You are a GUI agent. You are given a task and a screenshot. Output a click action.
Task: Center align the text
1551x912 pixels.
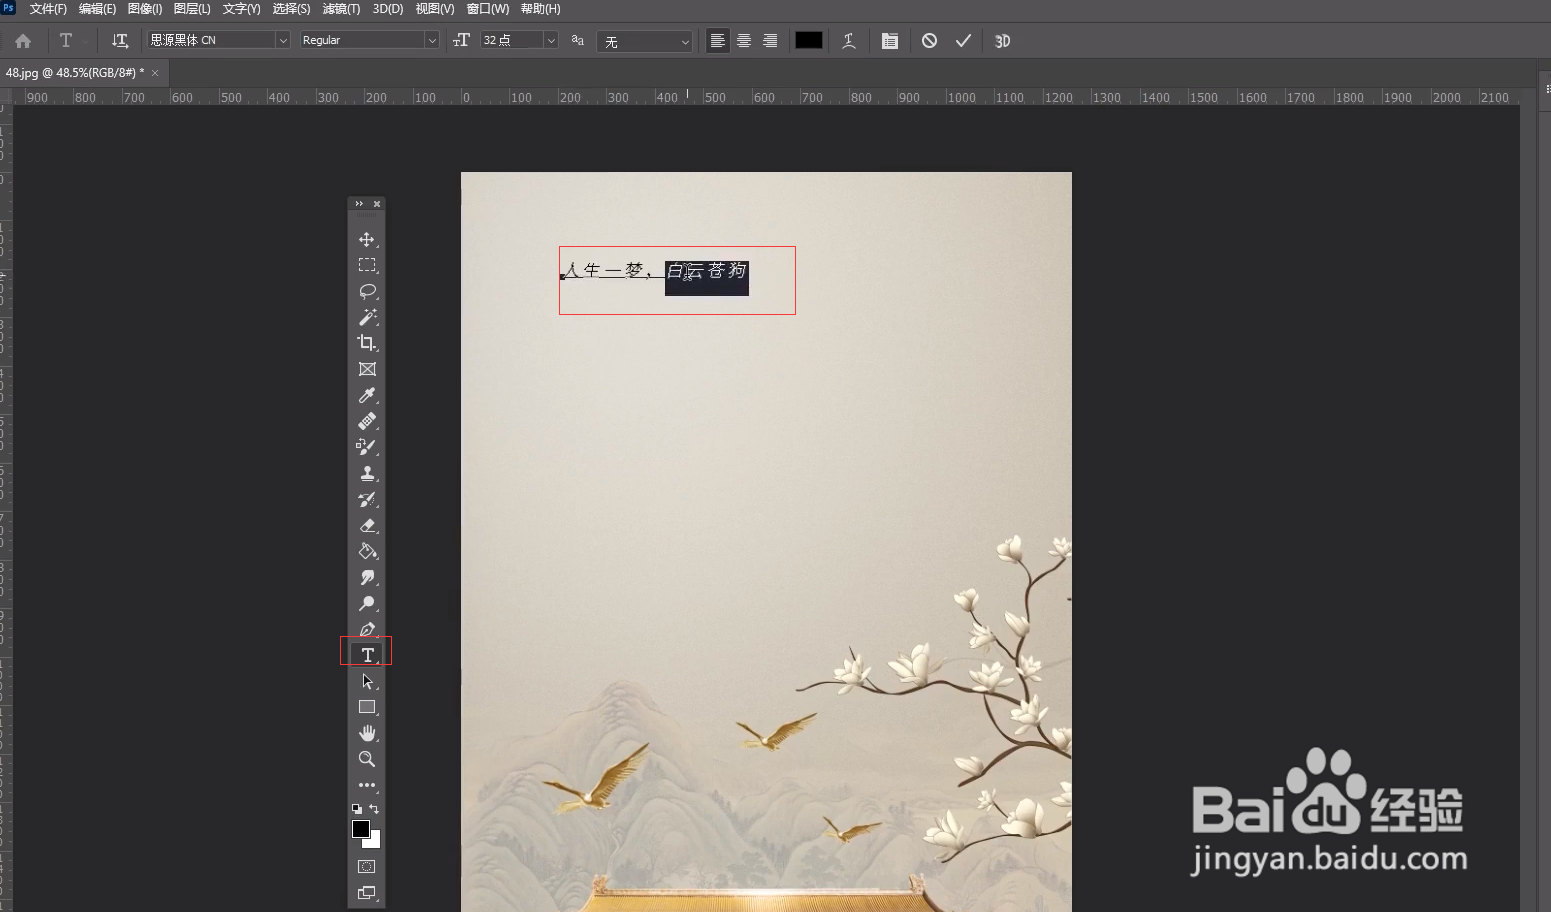click(744, 41)
